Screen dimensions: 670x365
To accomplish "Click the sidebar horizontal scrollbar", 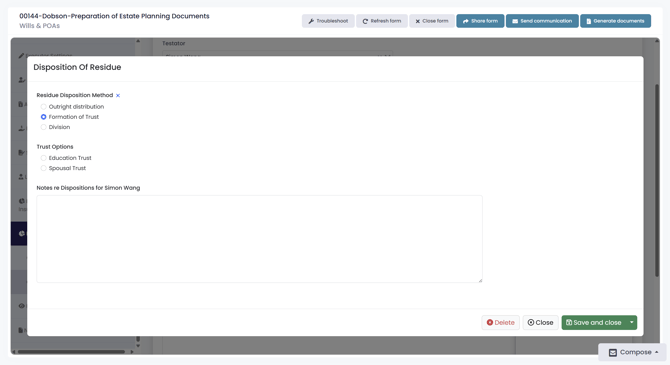I will click(x=71, y=352).
